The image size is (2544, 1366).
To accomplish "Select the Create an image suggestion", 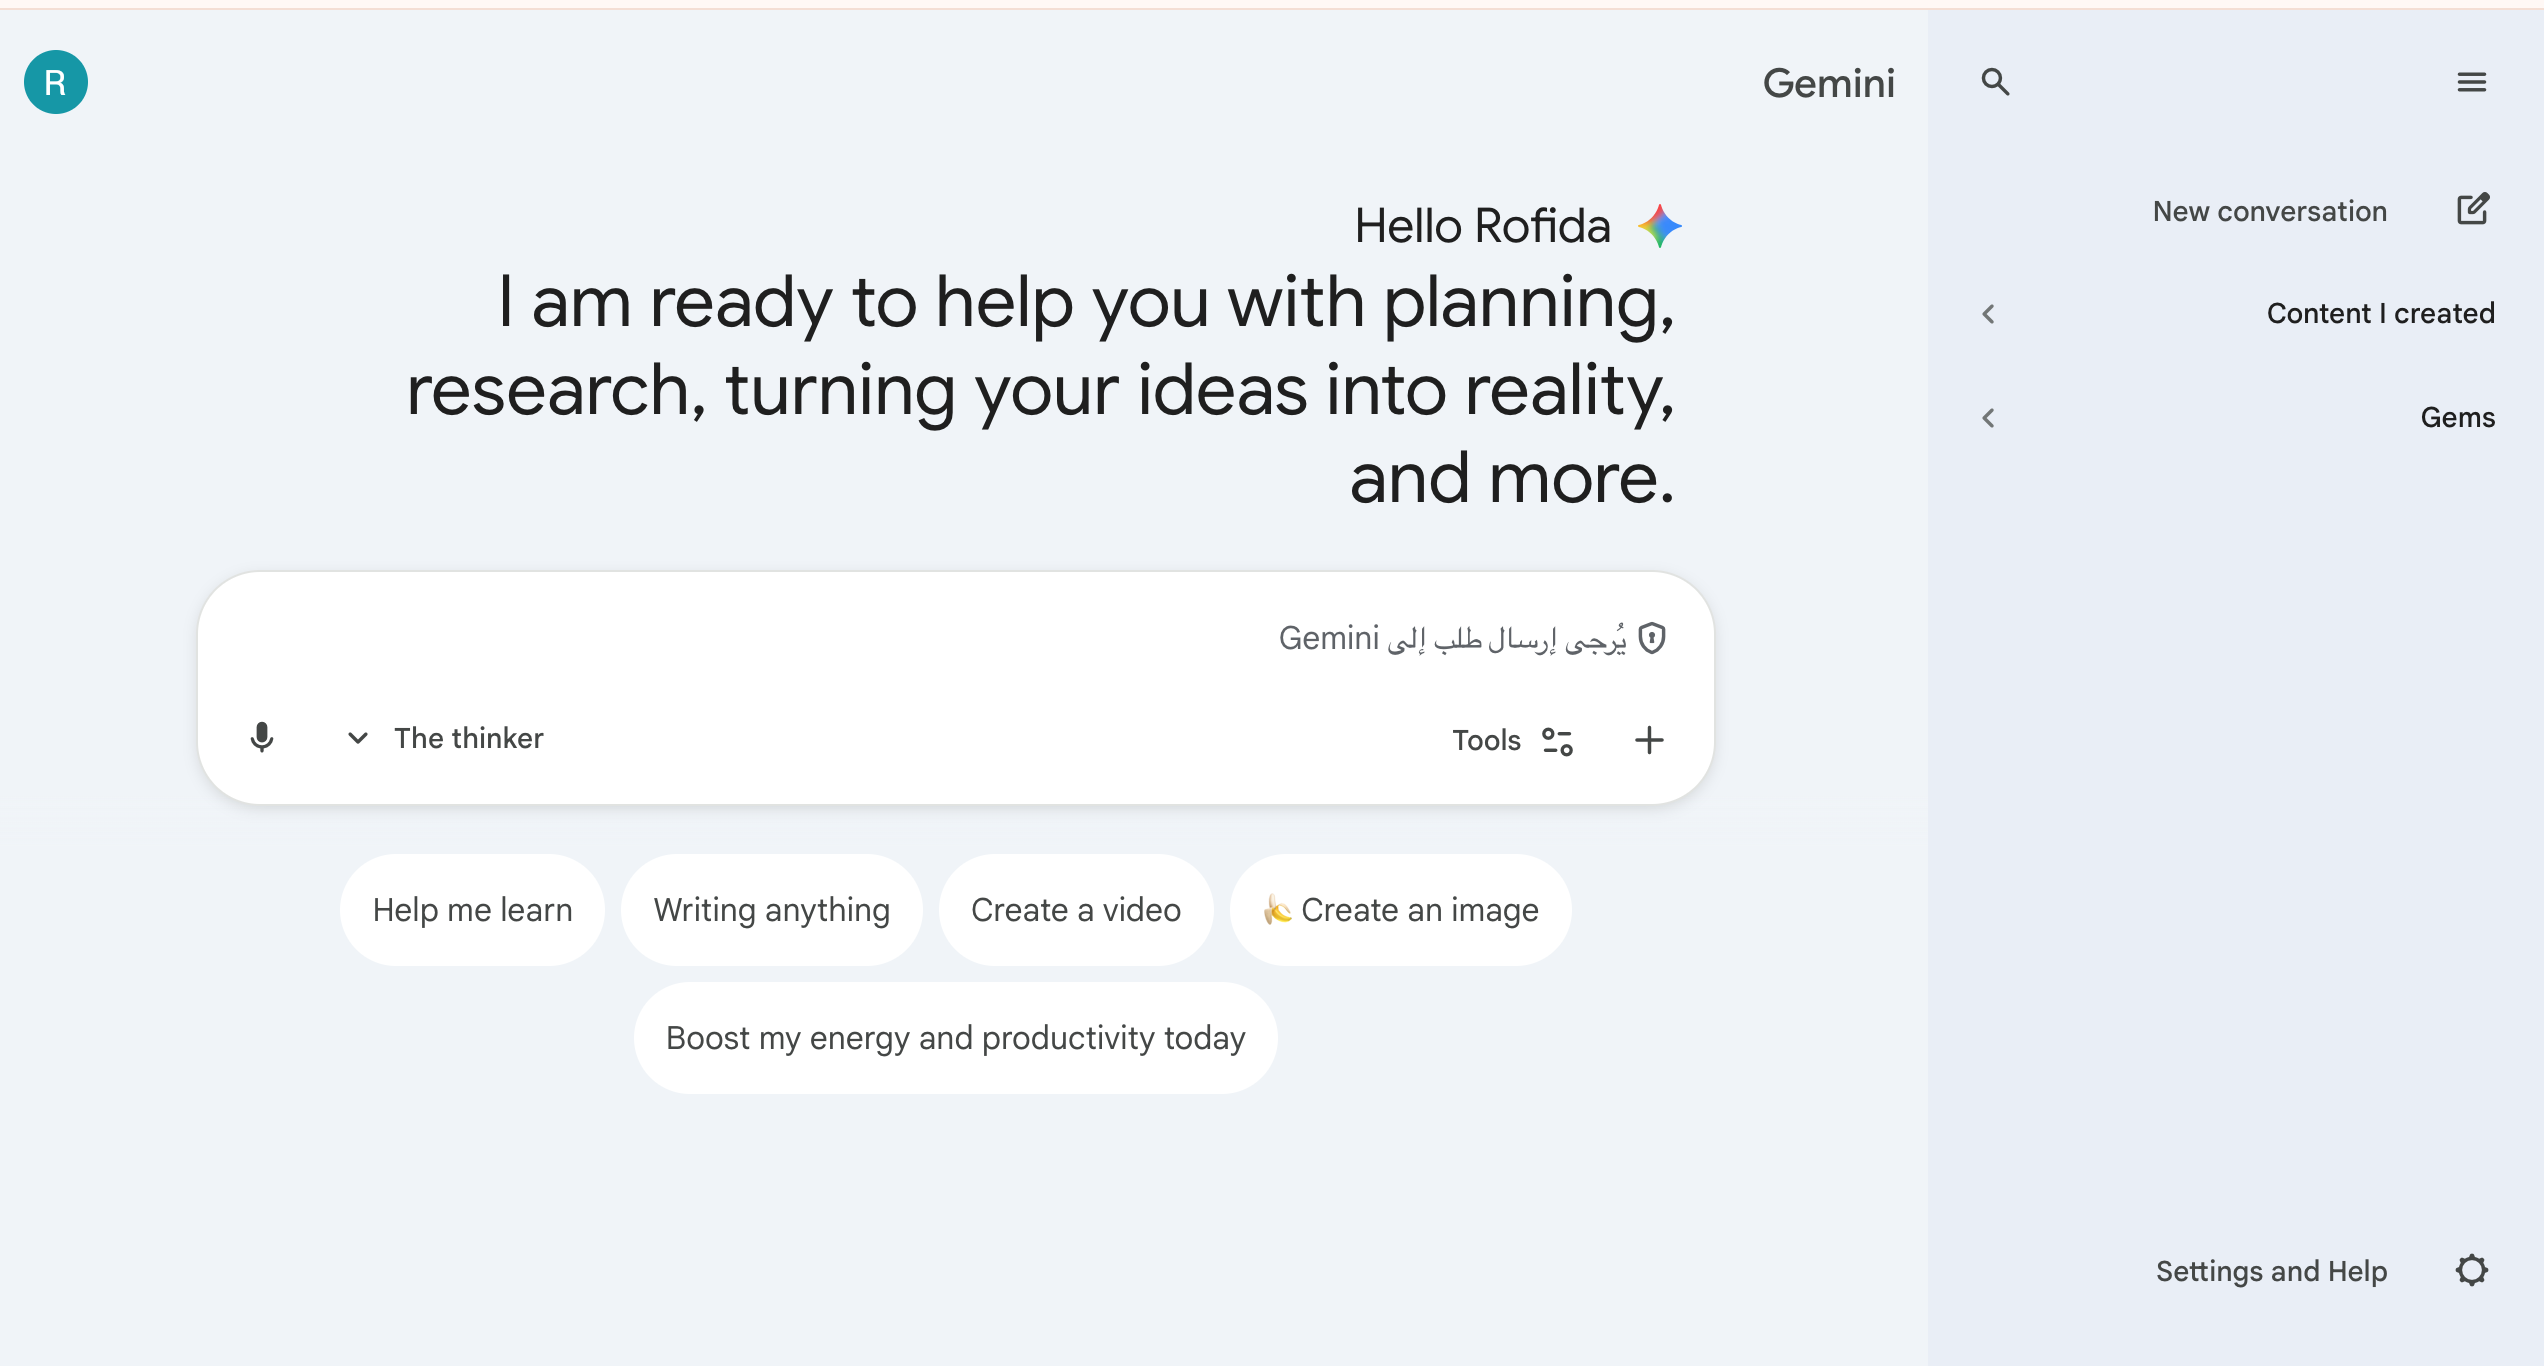I will tap(1400, 909).
